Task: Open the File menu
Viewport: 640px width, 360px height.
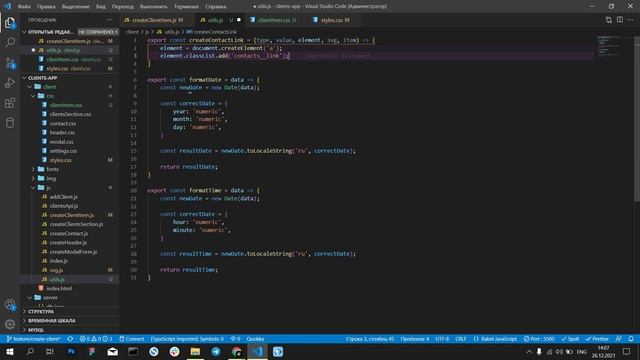Action: pos(24,6)
